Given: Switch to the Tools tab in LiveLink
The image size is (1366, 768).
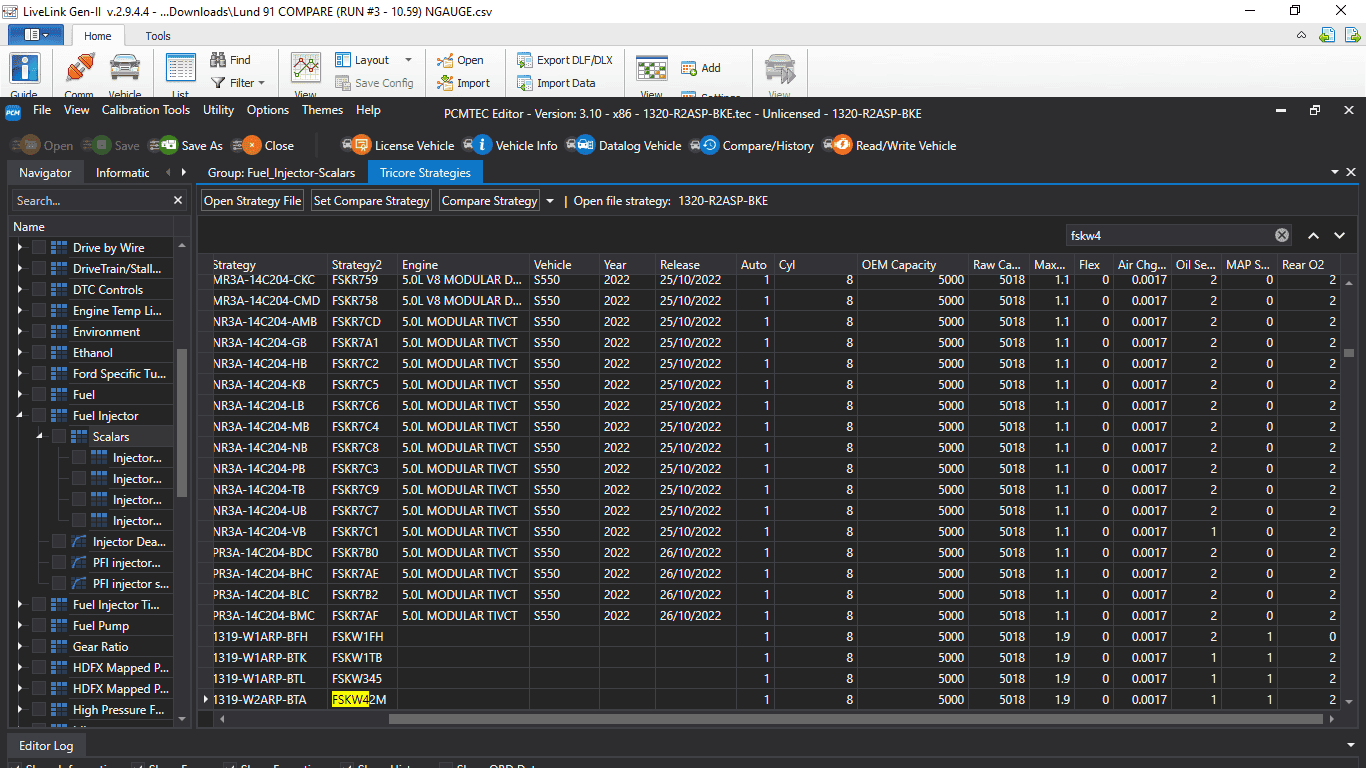Looking at the screenshot, I should [x=158, y=36].
